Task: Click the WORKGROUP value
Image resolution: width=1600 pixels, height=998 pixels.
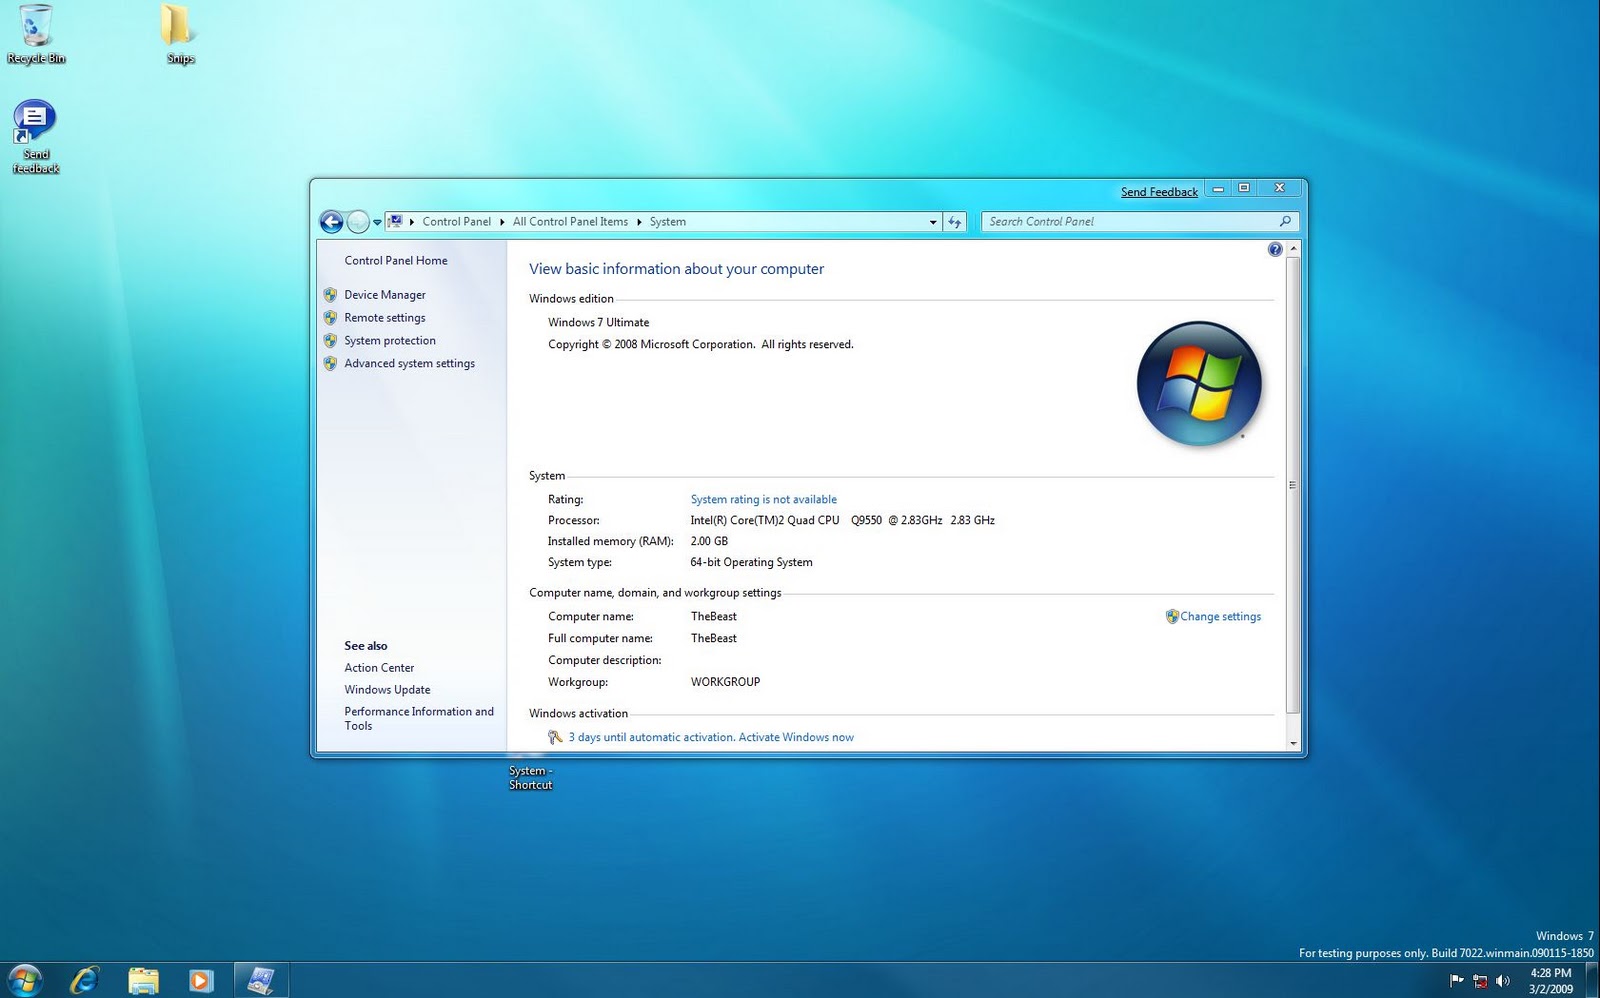Action: (x=725, y=682)
